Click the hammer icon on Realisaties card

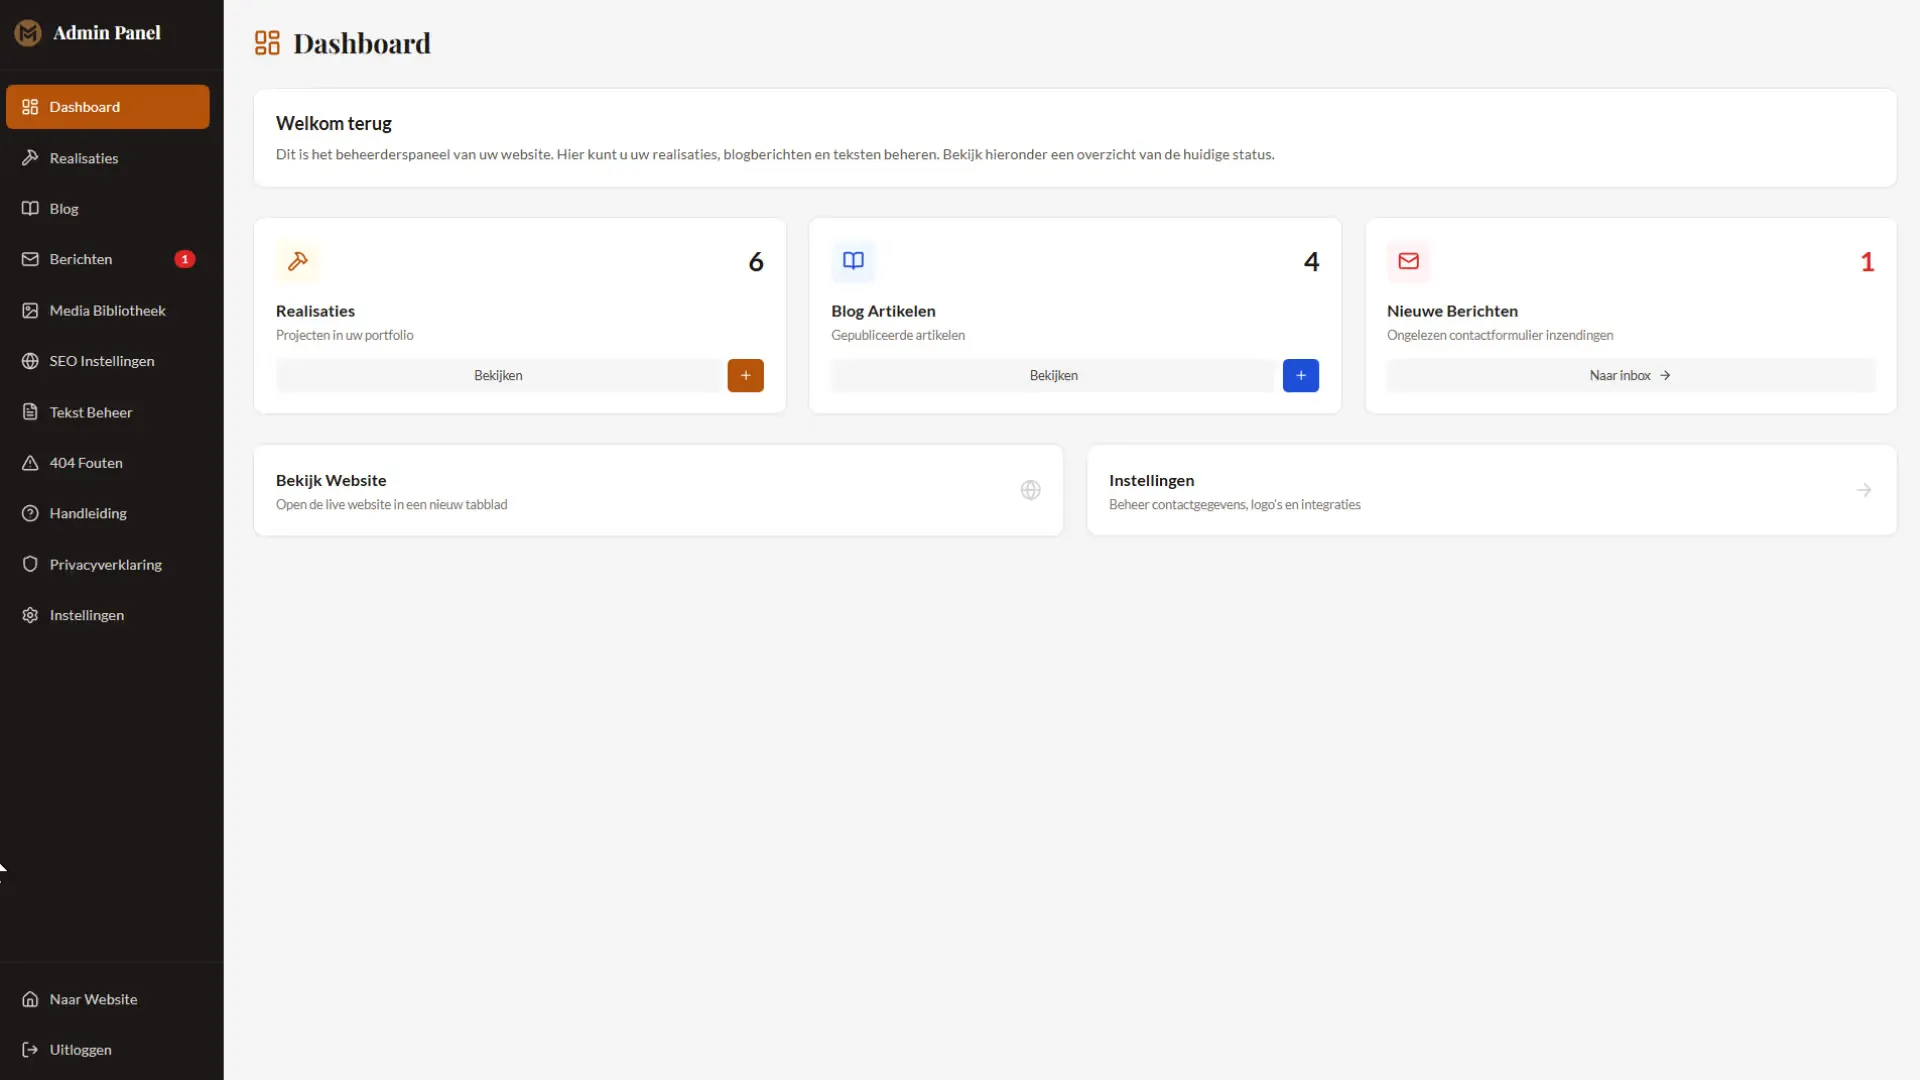(298, 261)
